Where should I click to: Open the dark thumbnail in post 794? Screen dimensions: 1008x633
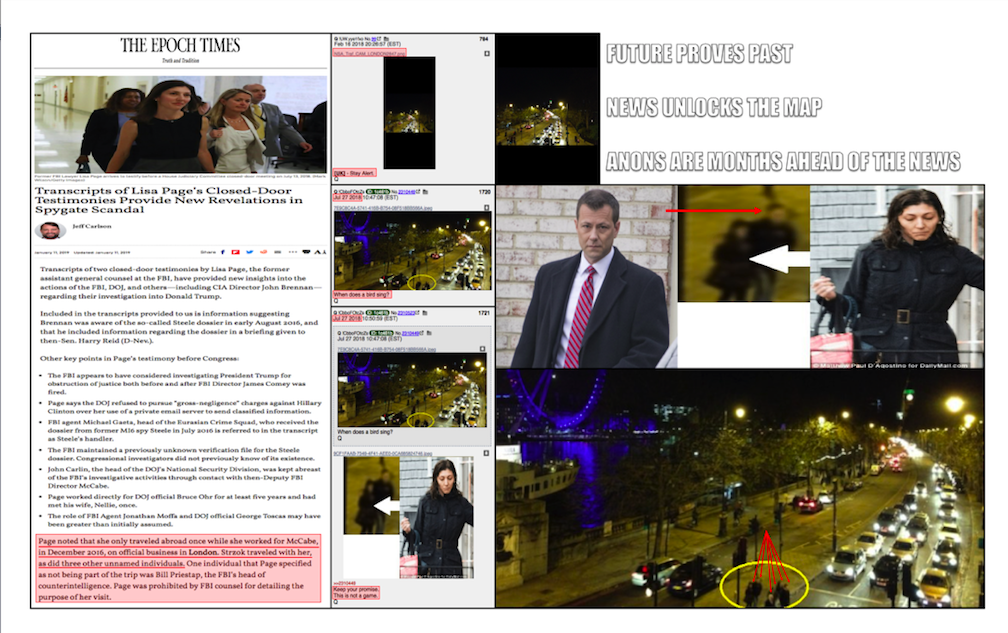pos(410,112)
